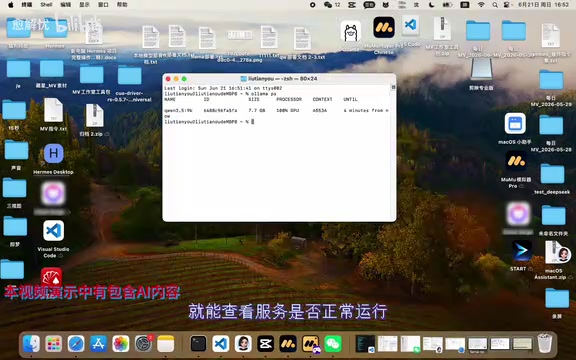Click CapCut status icon in menu bar
This screenshot has width=576, height=360.
[352, 5]
